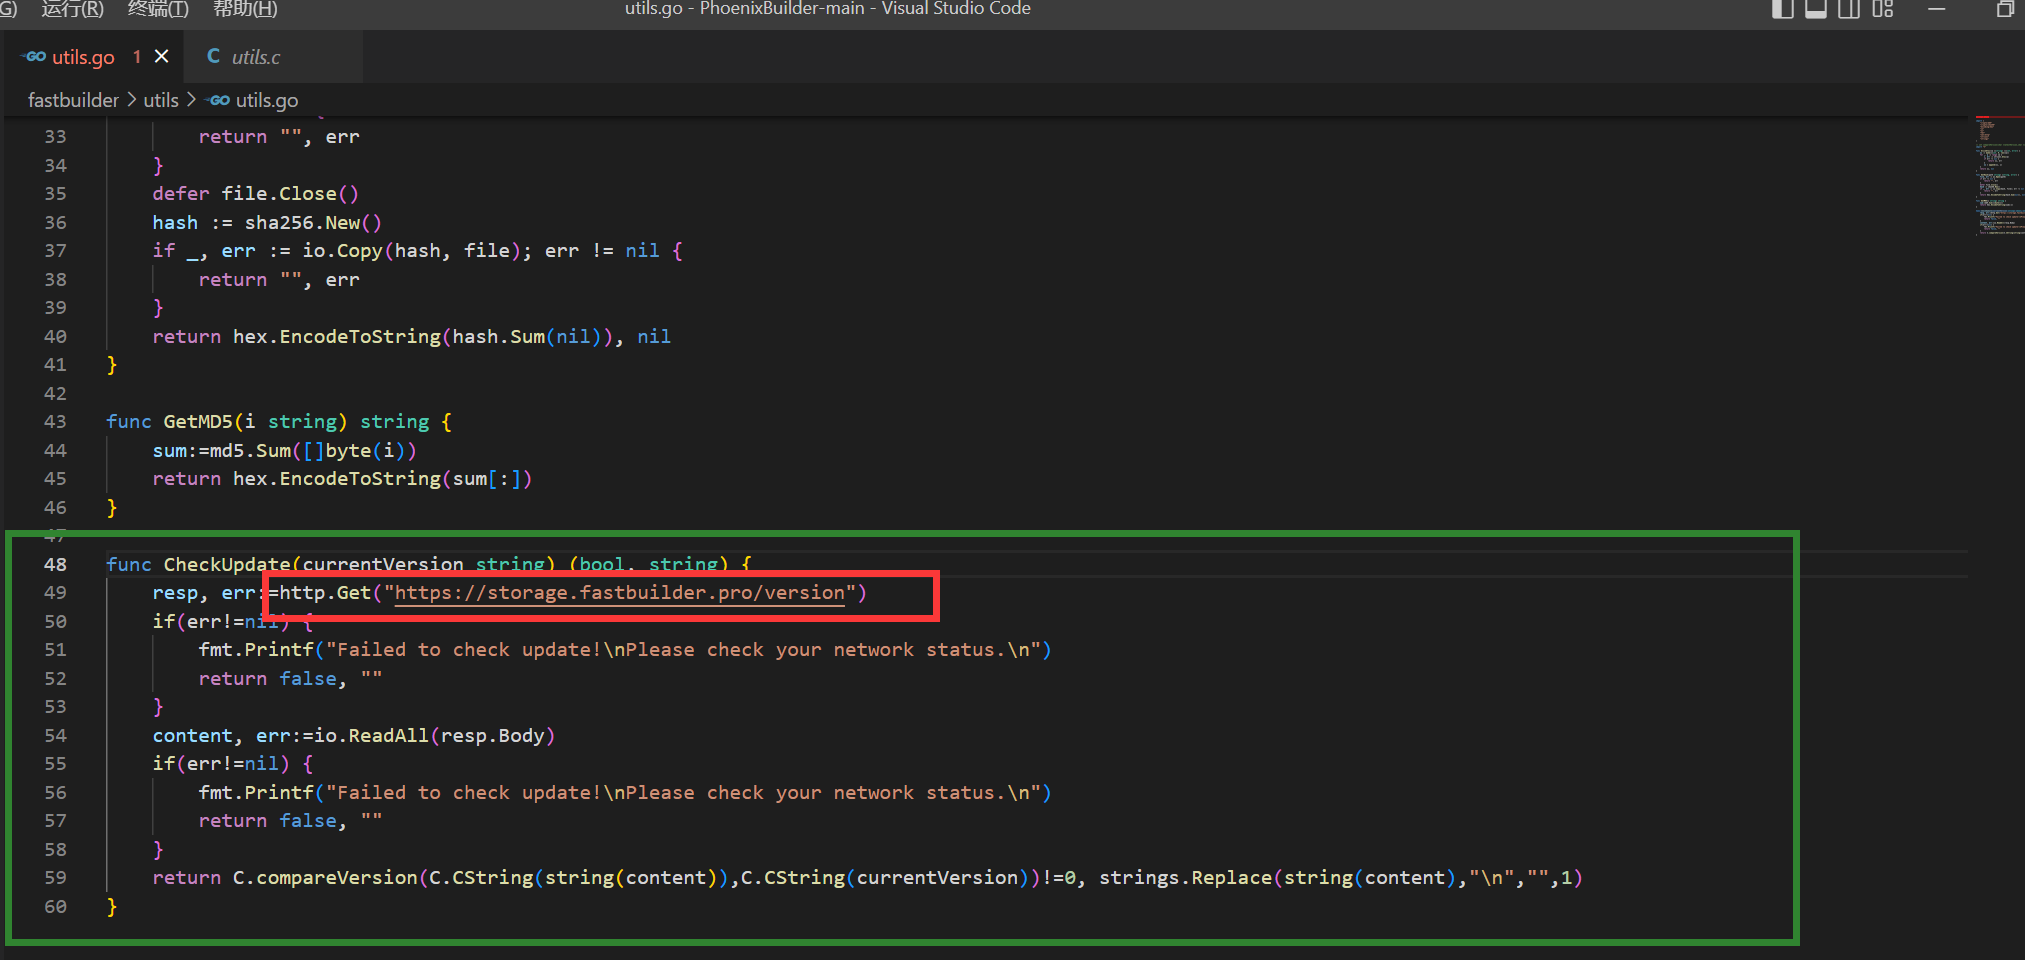The height and width of the screenshot is (960, 2025).
Task: Click the Go icon in the breadcrumb bar
Action: (x=217, y=100)
